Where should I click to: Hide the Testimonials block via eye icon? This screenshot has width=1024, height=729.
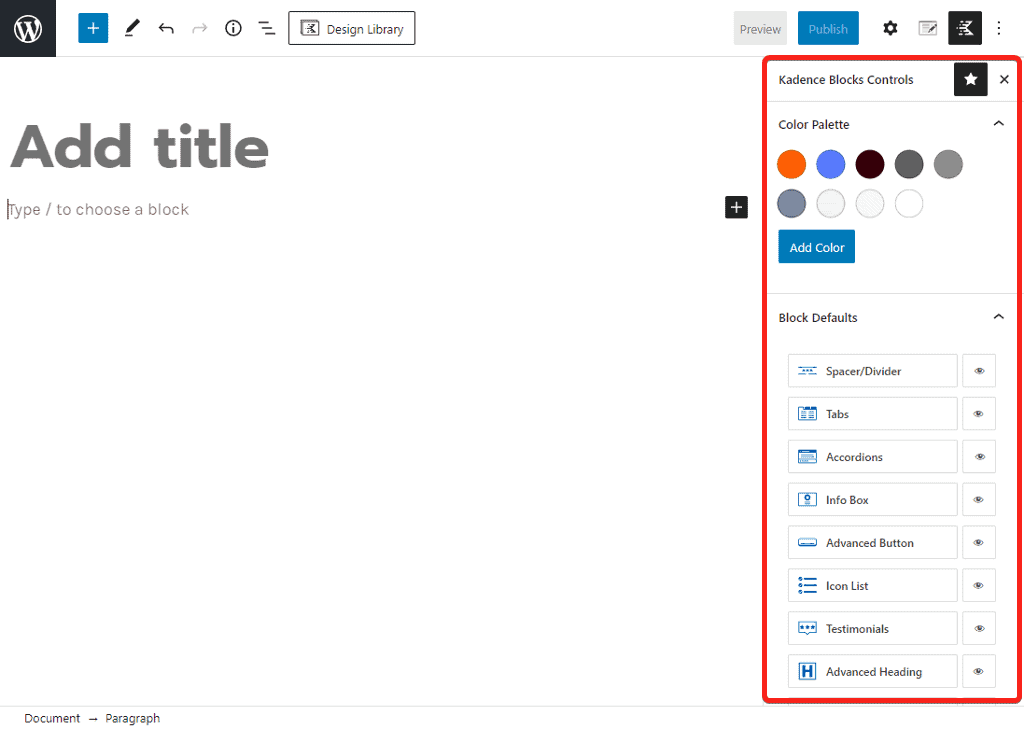point(979,629)
